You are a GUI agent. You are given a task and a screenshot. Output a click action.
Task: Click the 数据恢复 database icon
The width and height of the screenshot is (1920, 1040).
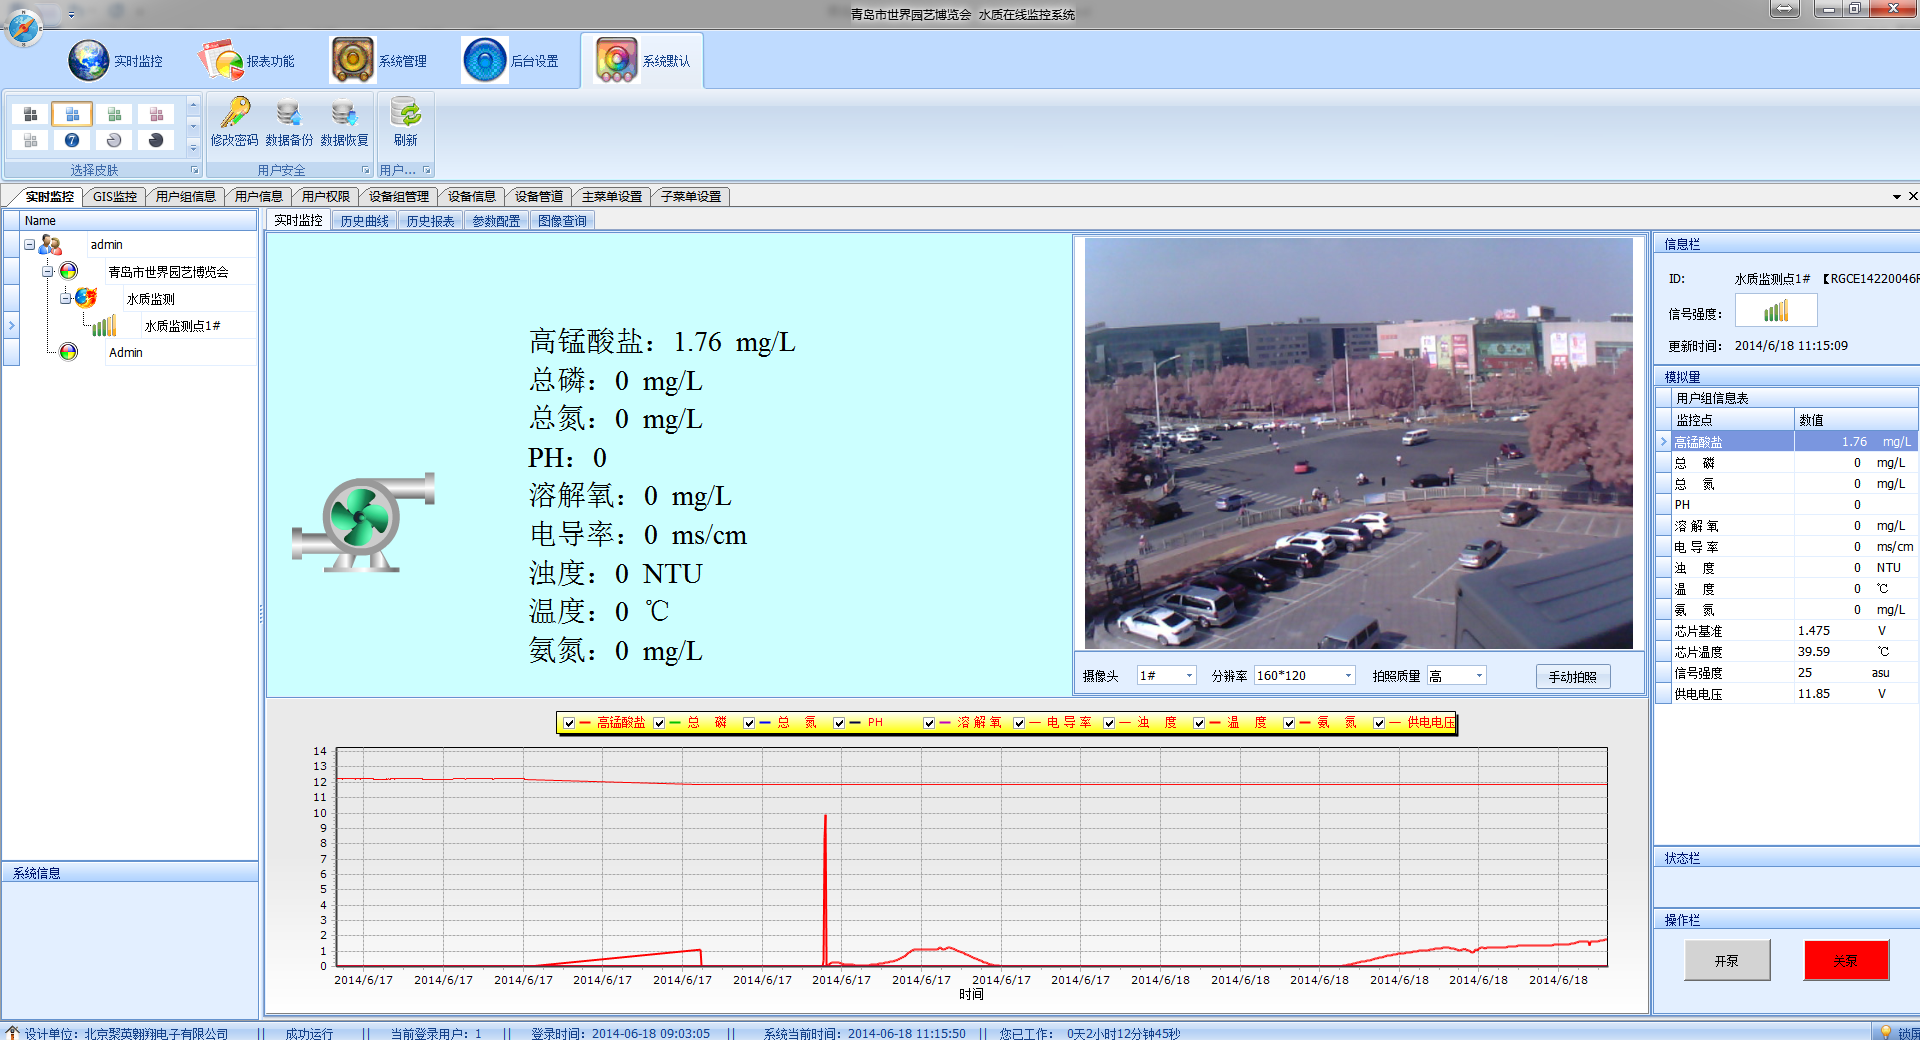coord(344,113)
